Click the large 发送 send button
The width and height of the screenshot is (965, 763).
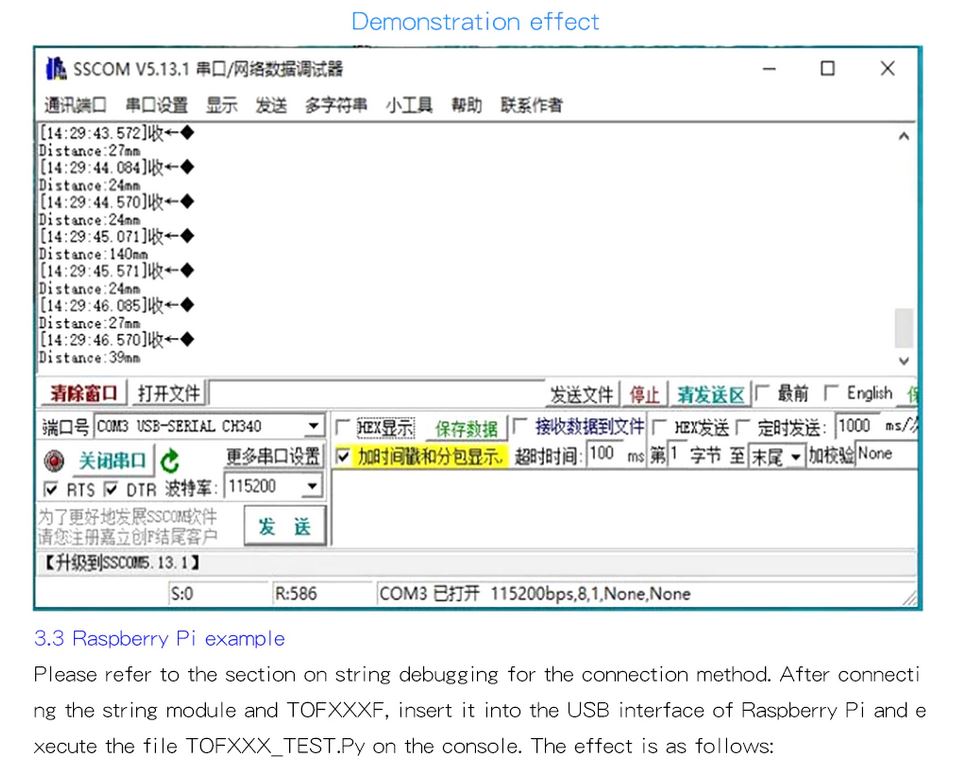point(284,526)
